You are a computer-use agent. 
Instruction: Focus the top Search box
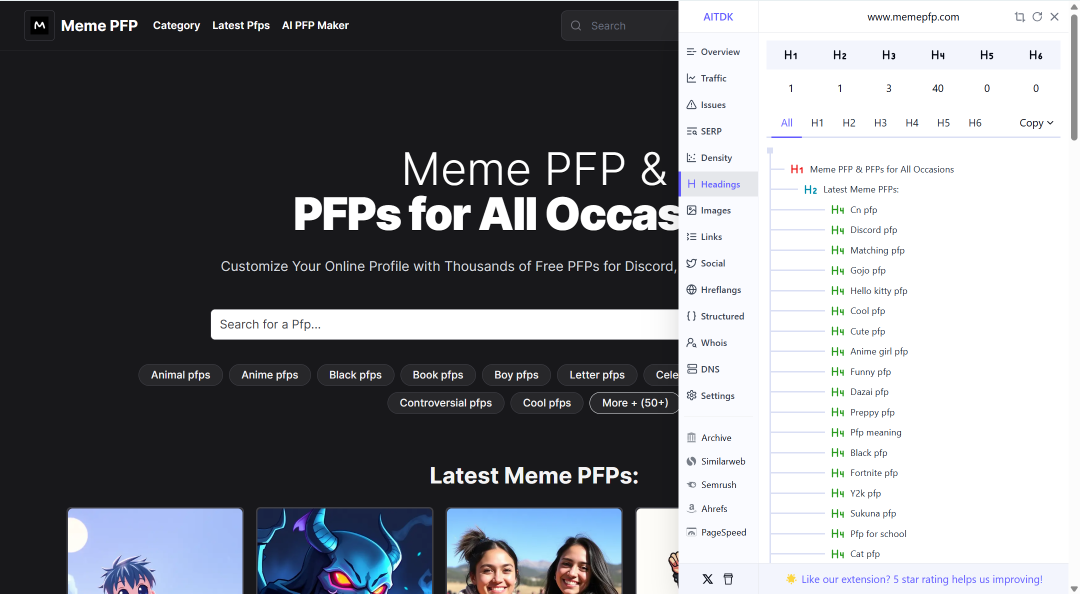point(620,25)
